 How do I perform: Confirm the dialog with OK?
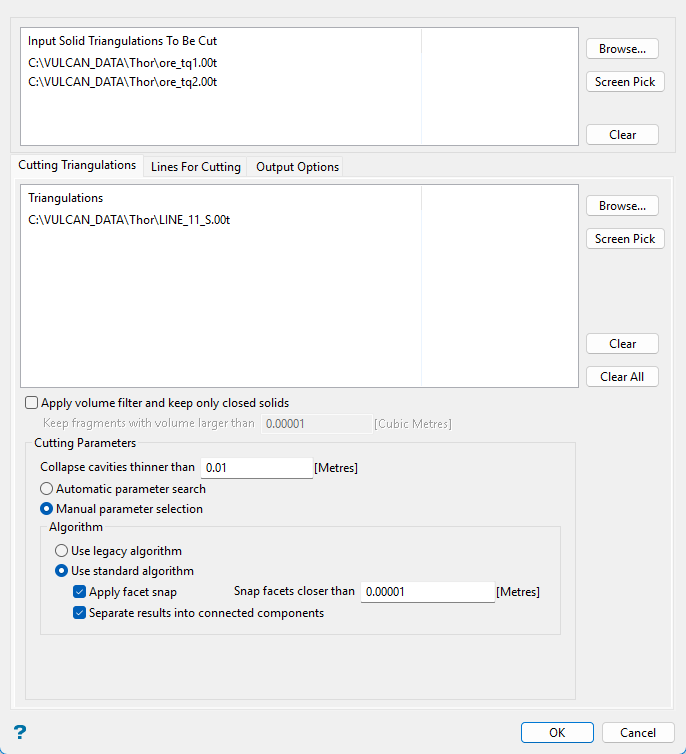click(x=557, y=733)
